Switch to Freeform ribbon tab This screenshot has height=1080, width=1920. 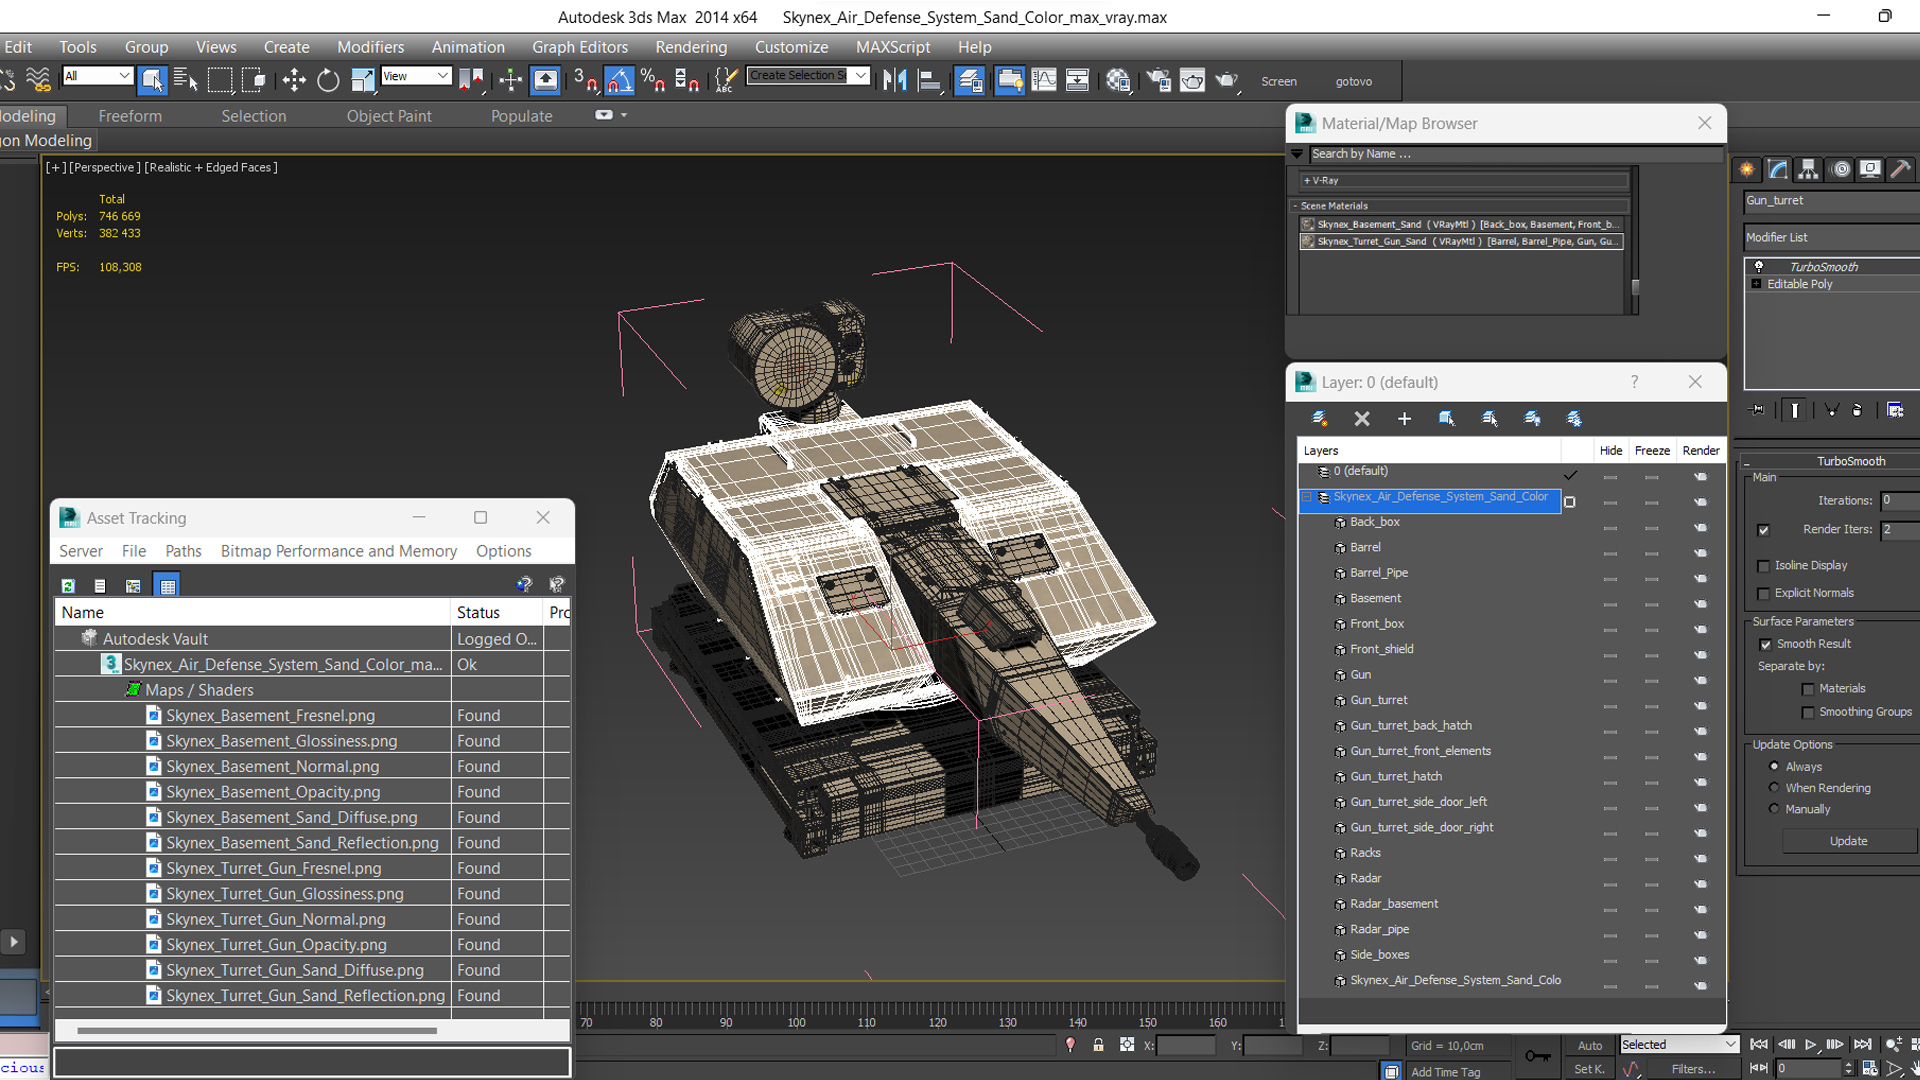tap(130, 116)
